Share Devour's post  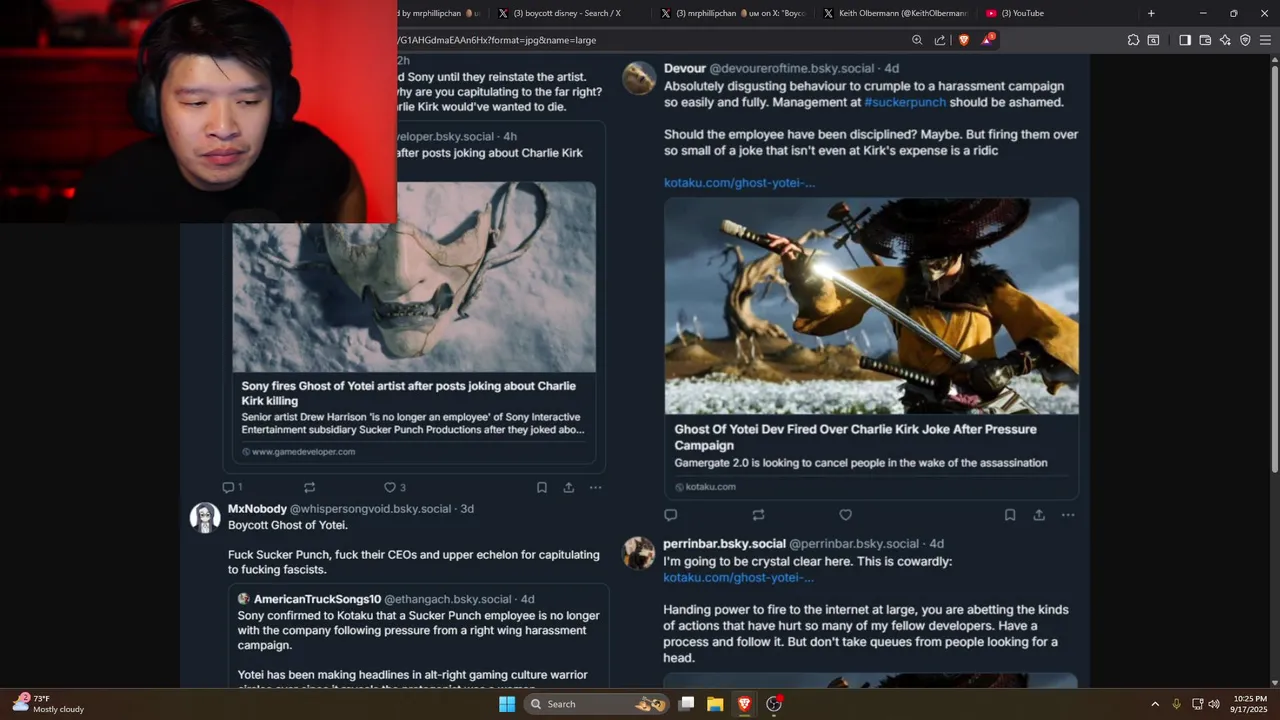pos(1039,515)
